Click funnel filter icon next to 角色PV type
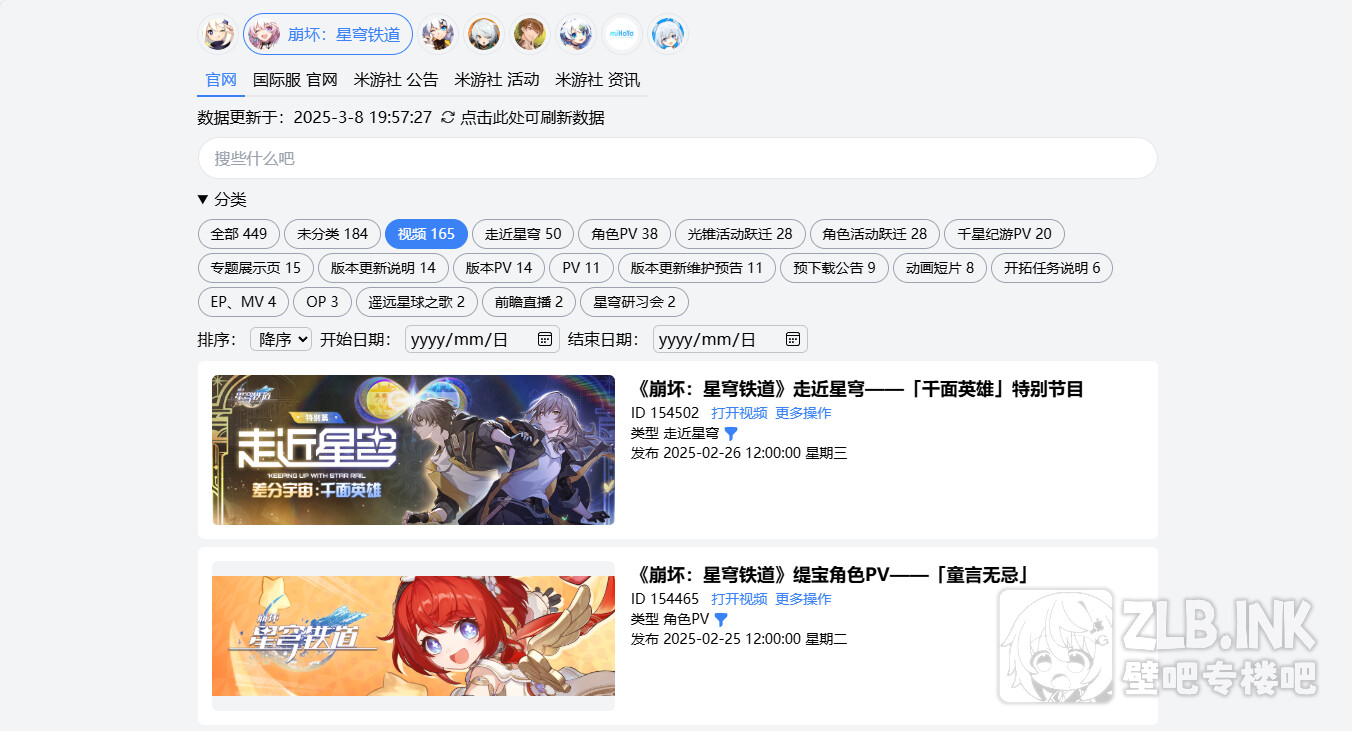The width and height of the screenshot is (1352, 731). tap(721, 620)
